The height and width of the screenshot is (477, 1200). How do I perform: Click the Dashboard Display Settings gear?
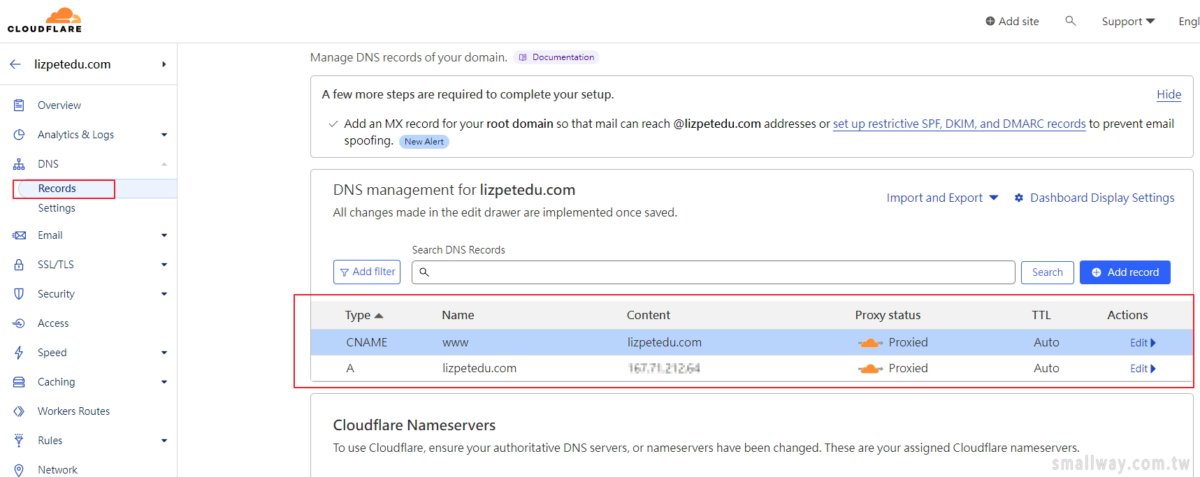(1019, 198)
